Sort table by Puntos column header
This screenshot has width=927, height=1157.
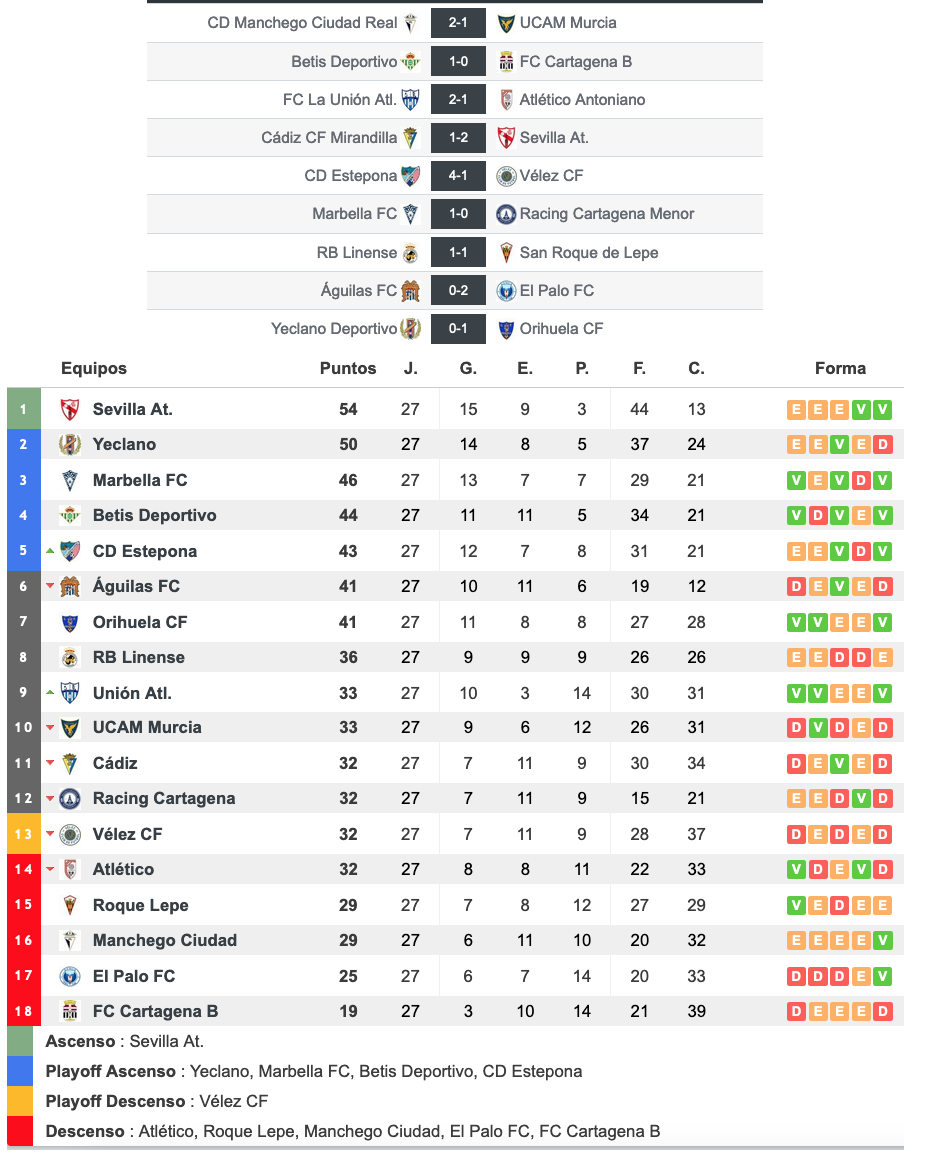pos(348,368)
